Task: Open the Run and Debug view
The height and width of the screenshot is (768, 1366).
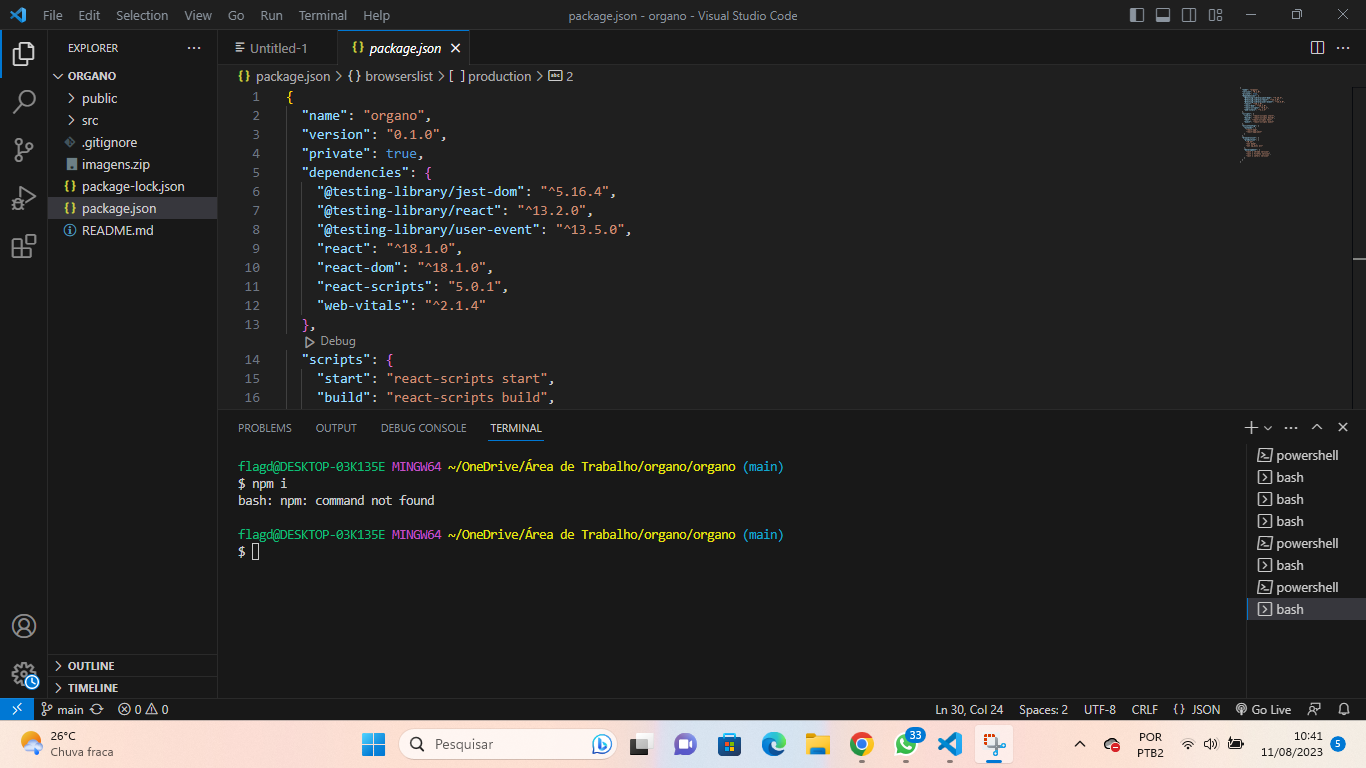Action: (x=24, y=198)
